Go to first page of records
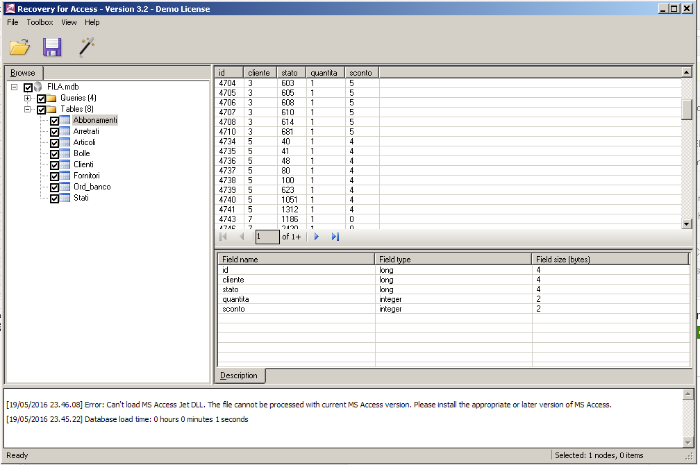 [x=223, y=237]
